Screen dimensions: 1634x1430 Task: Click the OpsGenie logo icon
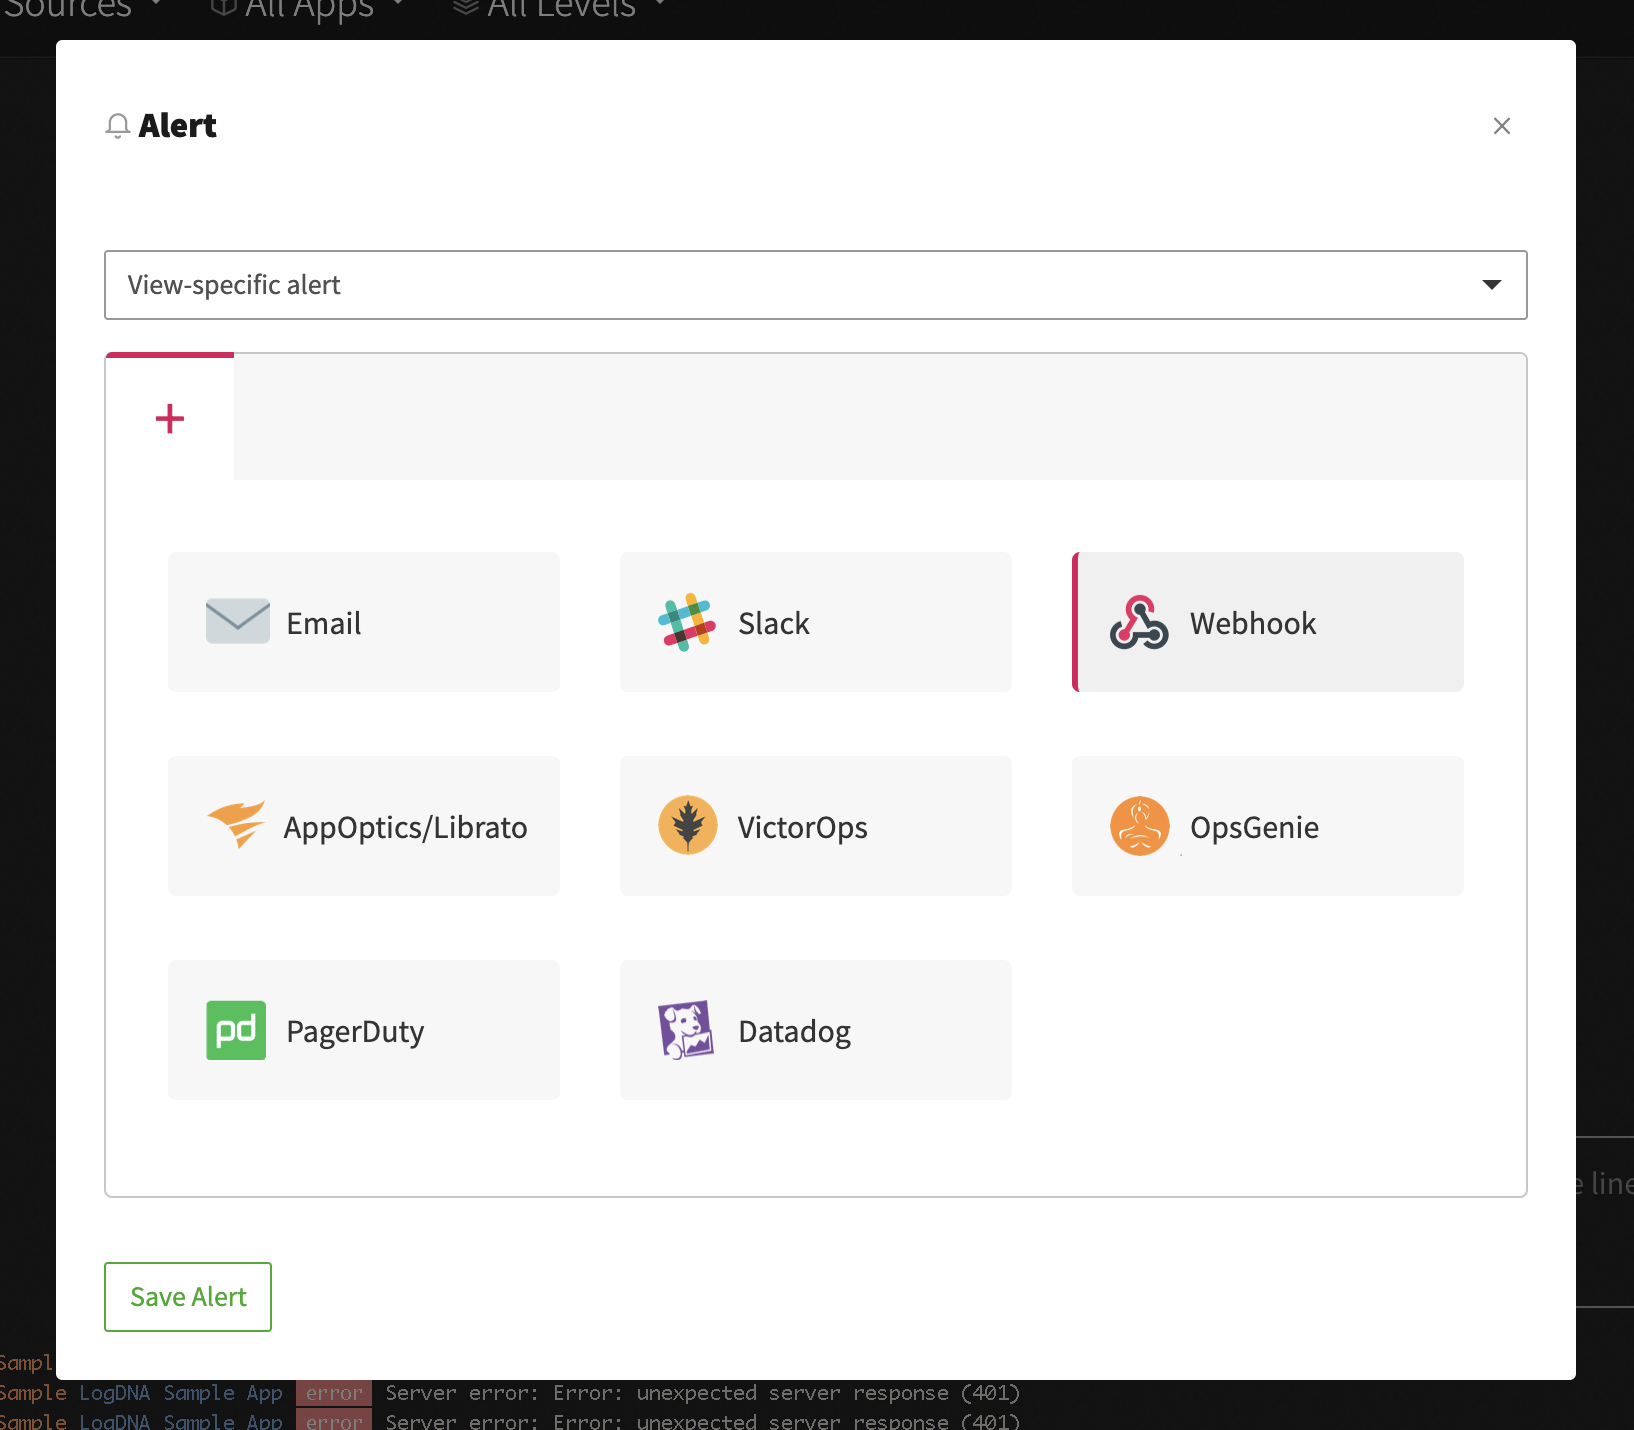[1140, 825]
